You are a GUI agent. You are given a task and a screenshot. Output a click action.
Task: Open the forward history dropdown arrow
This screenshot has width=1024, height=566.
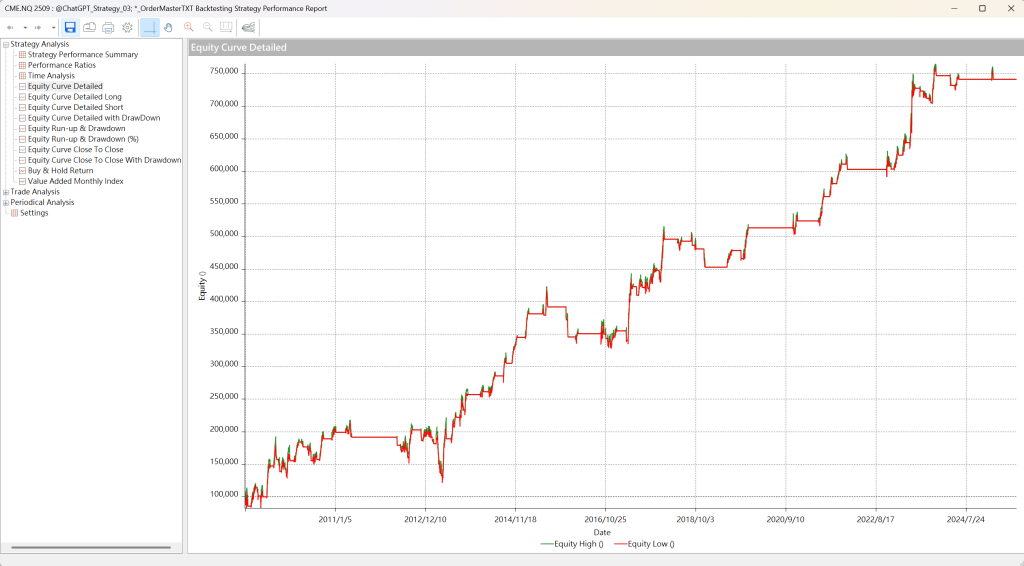tap(51, 27)
